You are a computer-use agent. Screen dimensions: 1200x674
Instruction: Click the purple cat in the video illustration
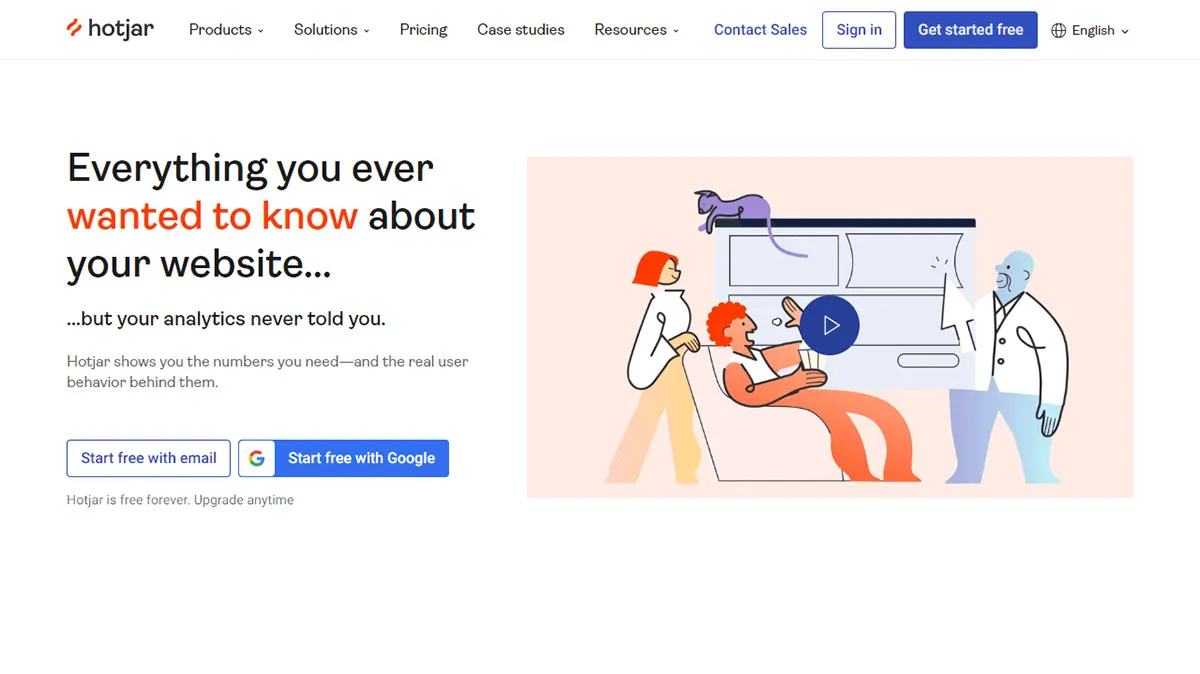tap(735, 210)
